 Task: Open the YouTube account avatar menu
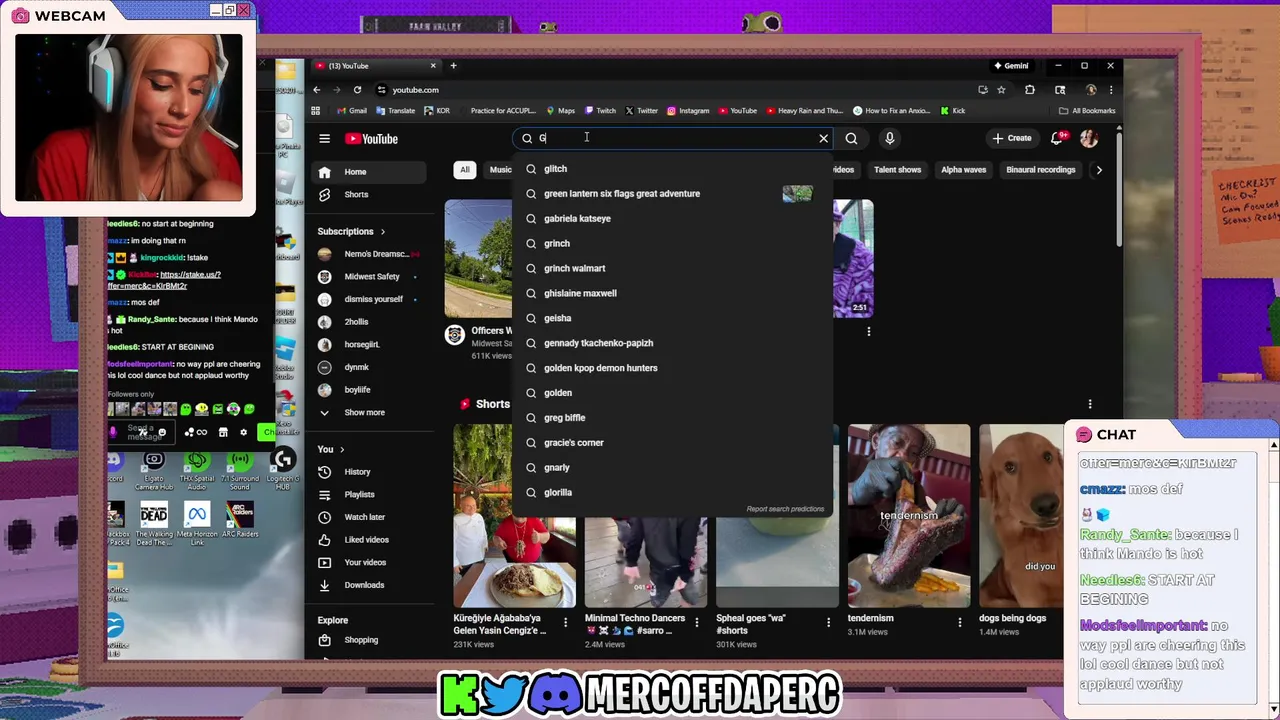click(1089, 138)
